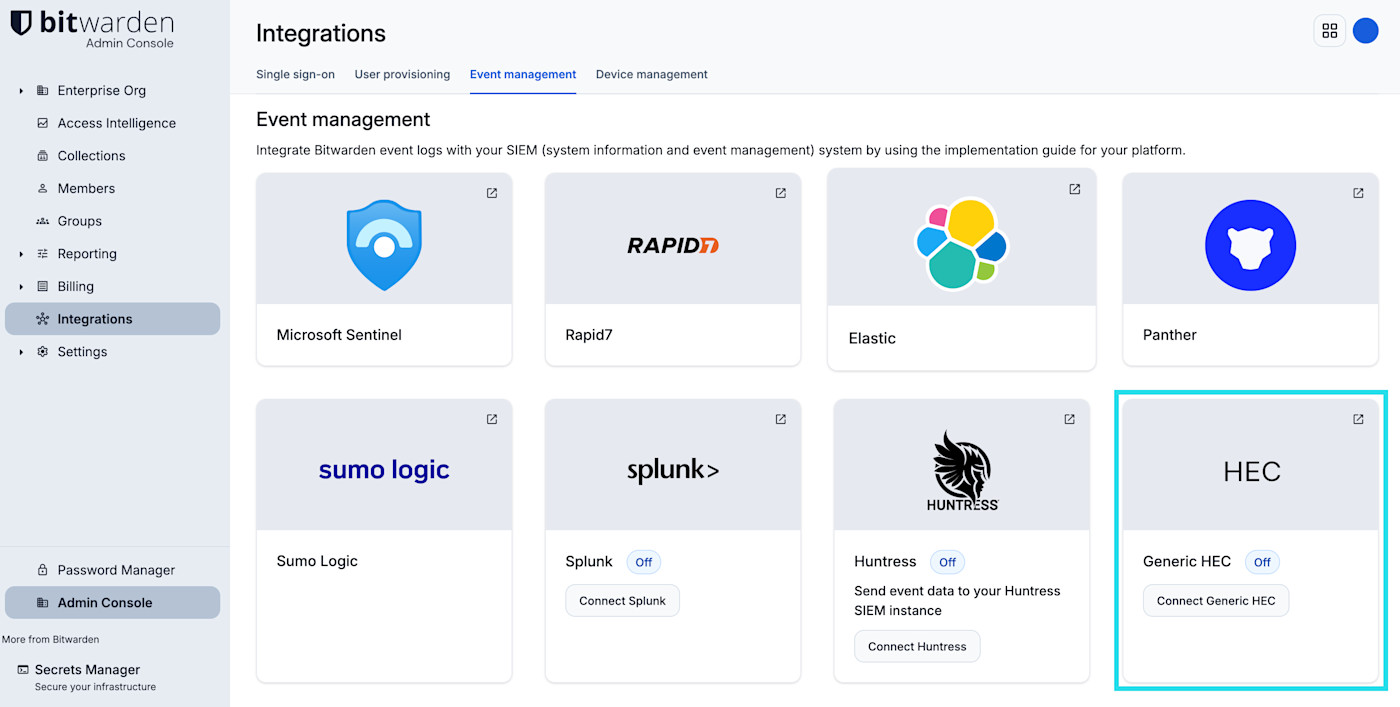Click the Billing sidebar icon
1400x707 pixels.
click(42, 286)
